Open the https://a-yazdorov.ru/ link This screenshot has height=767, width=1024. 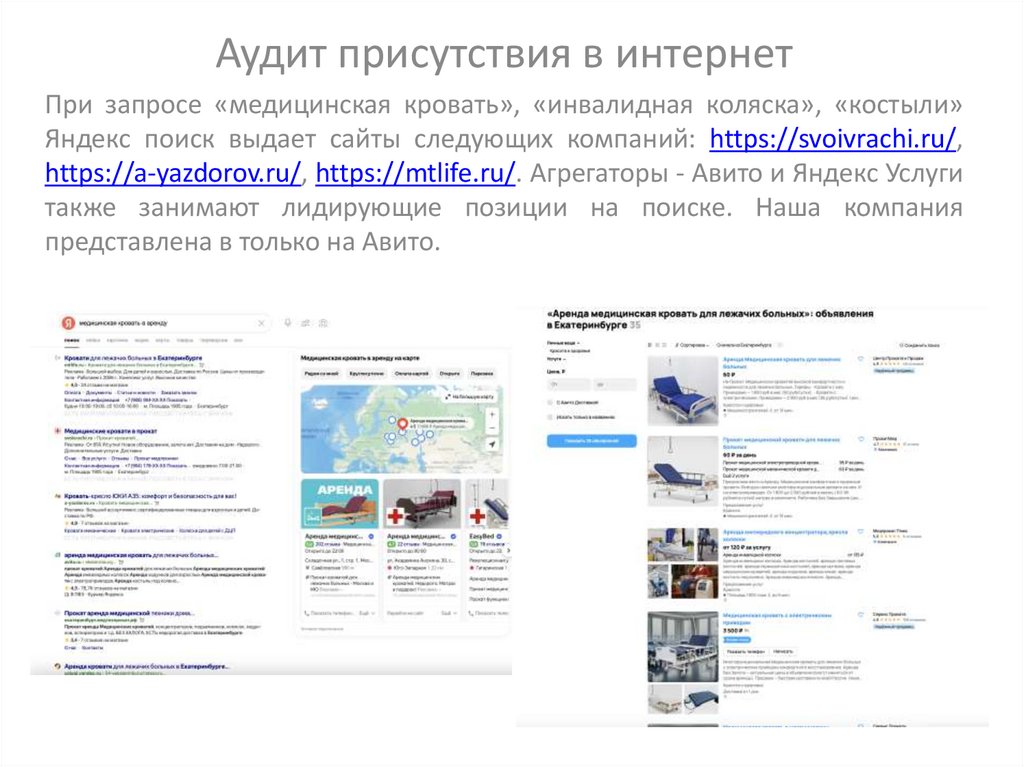click(x=173, y=173)
